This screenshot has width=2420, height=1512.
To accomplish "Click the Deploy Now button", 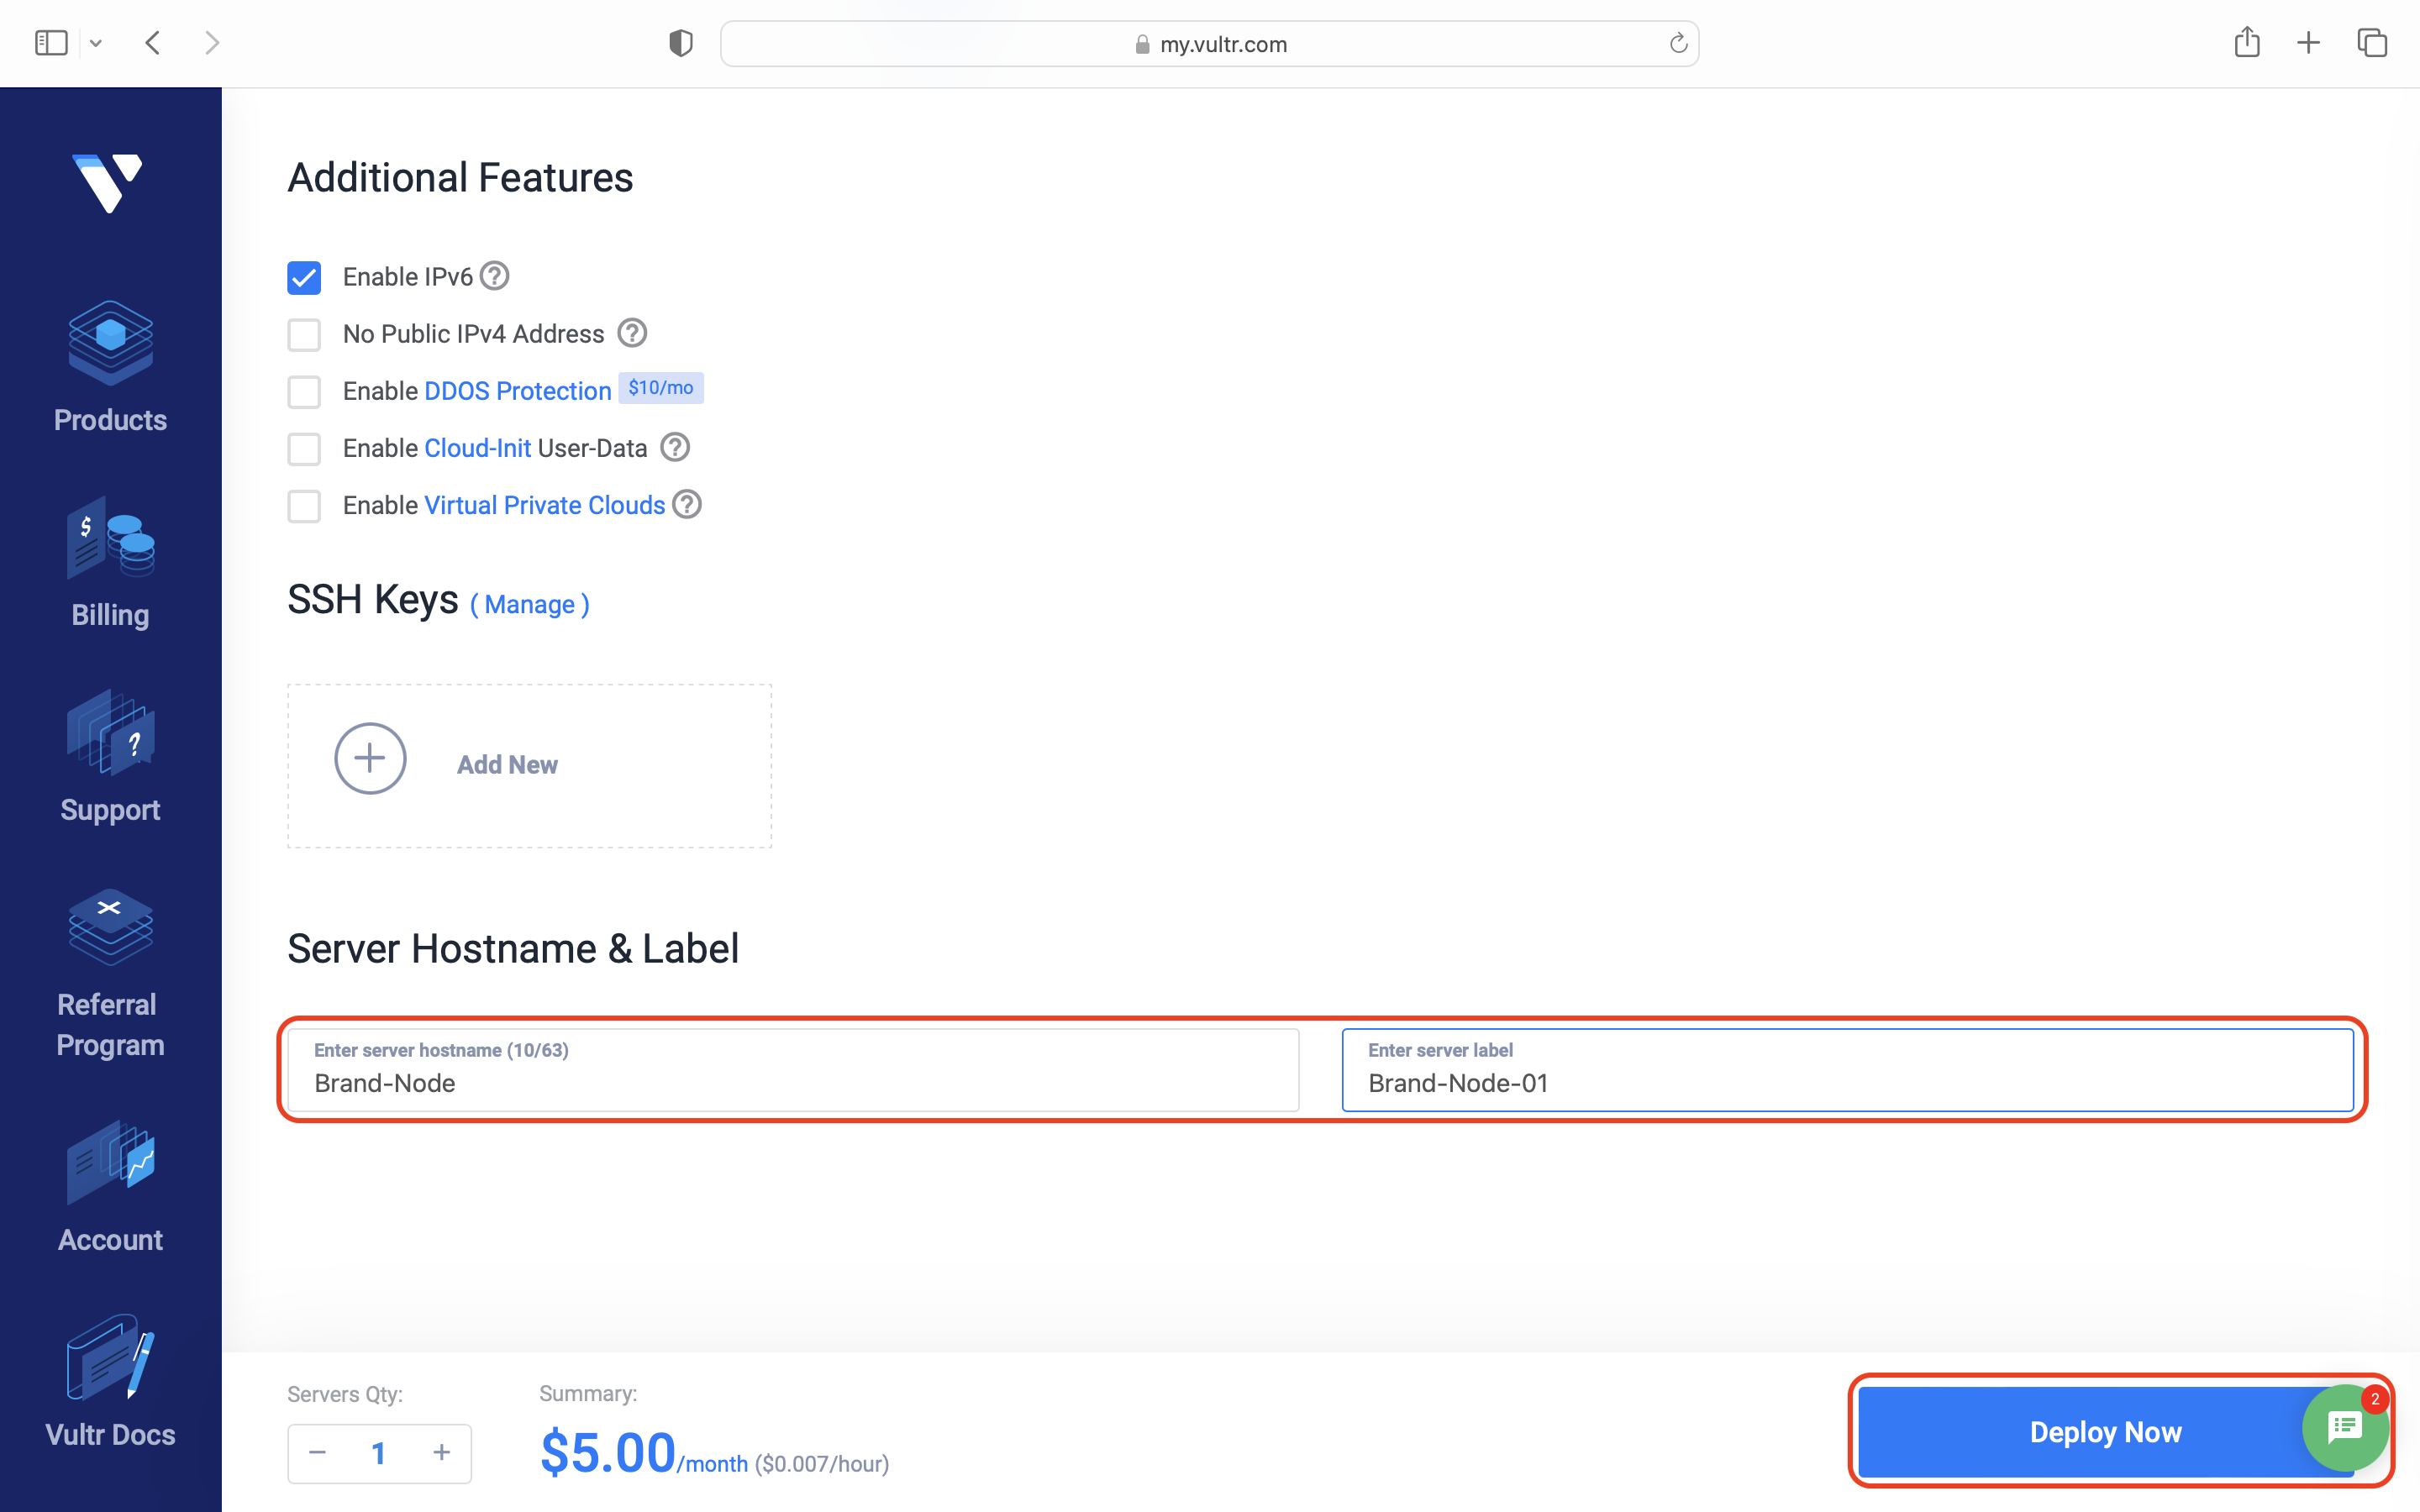I will pos(2105,1432).
